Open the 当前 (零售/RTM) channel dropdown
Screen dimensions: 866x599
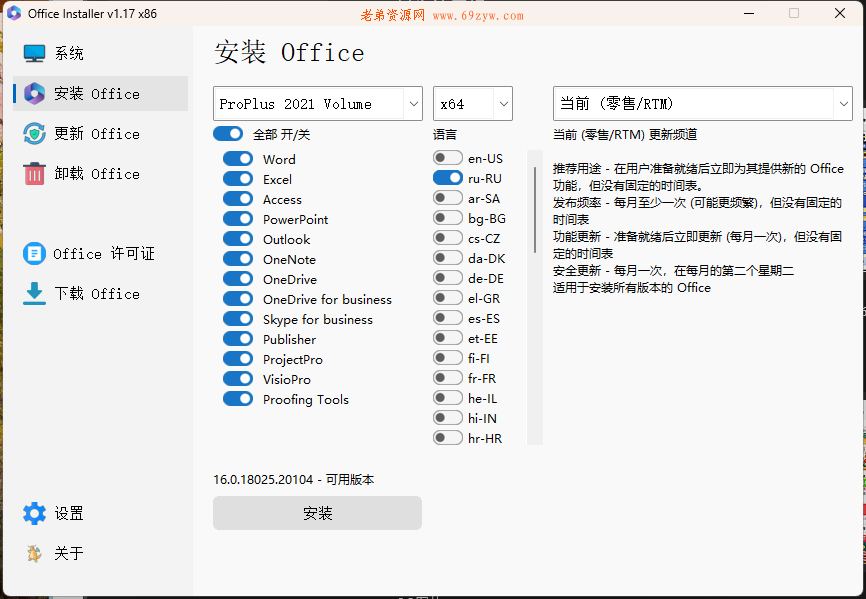(x=703, y=103)
